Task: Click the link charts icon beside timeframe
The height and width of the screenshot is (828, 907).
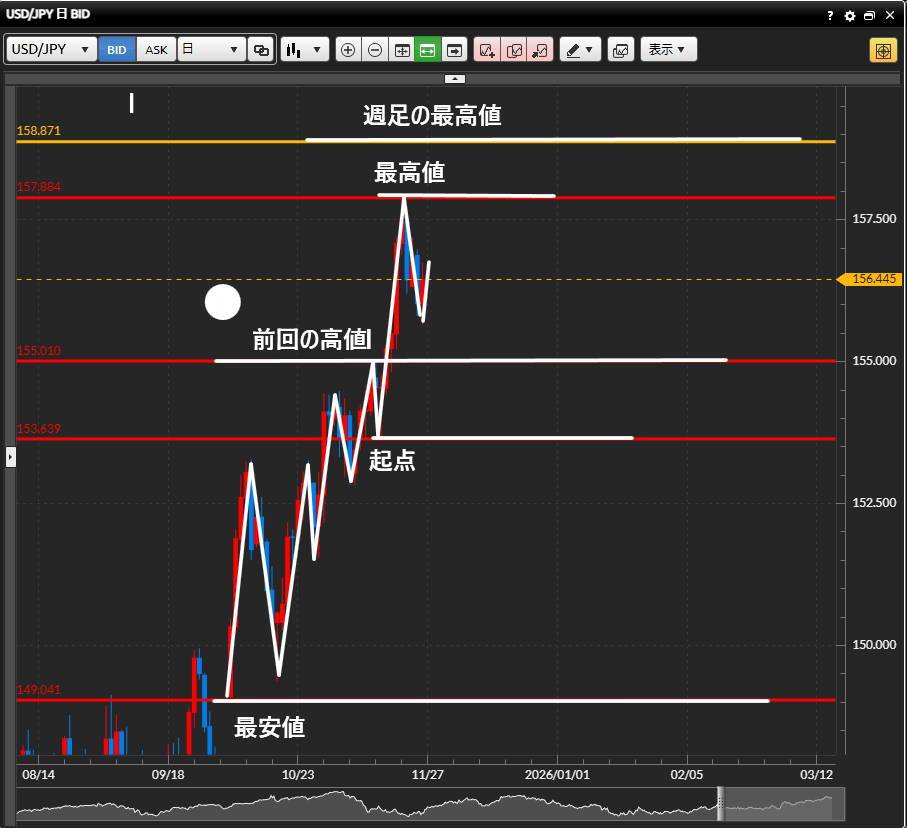Action: (x=261, y=50)
